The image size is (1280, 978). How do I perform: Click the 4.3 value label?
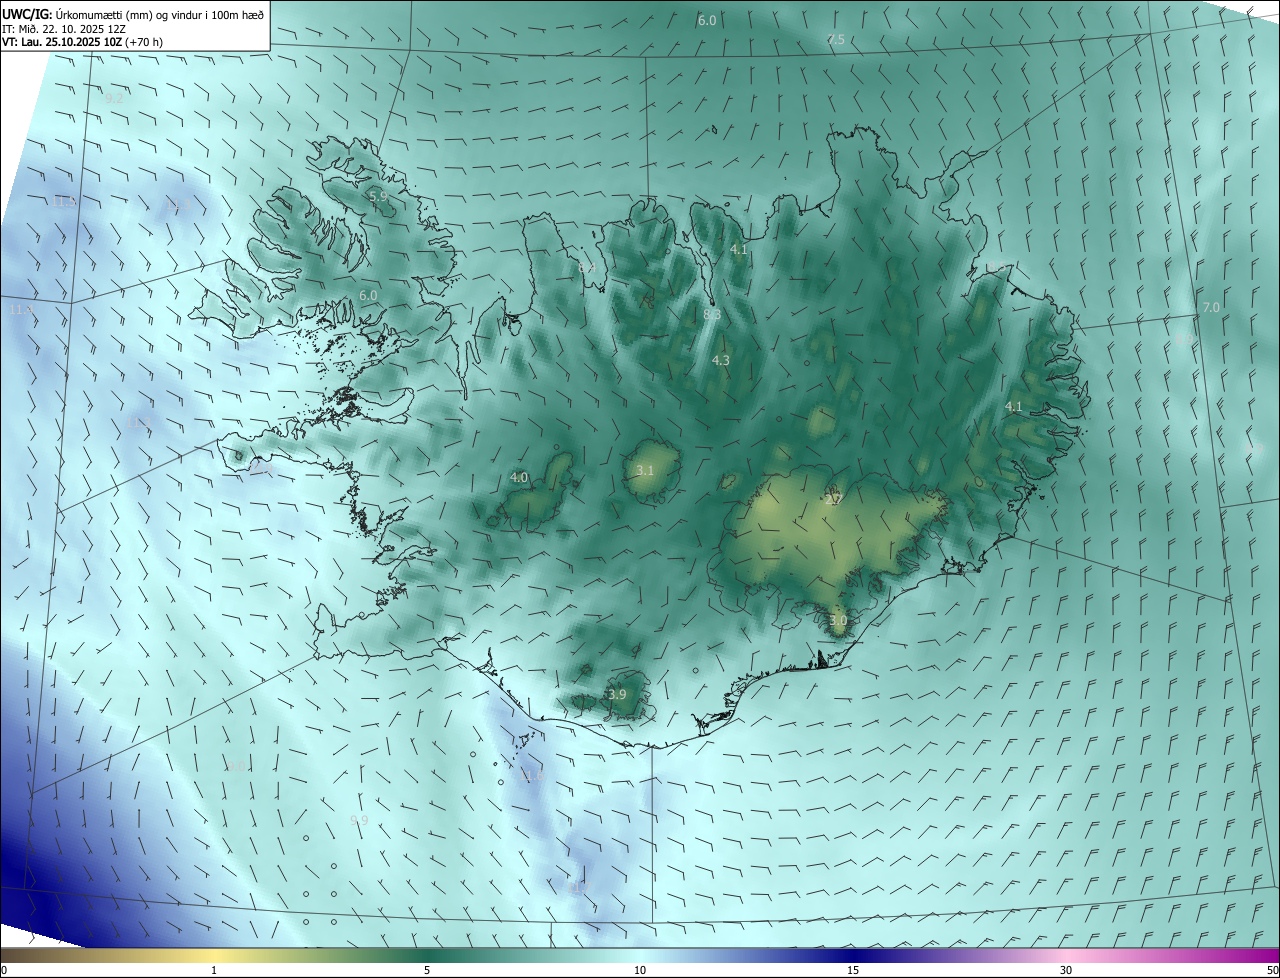pyautogui.click(x=721, y=360)
